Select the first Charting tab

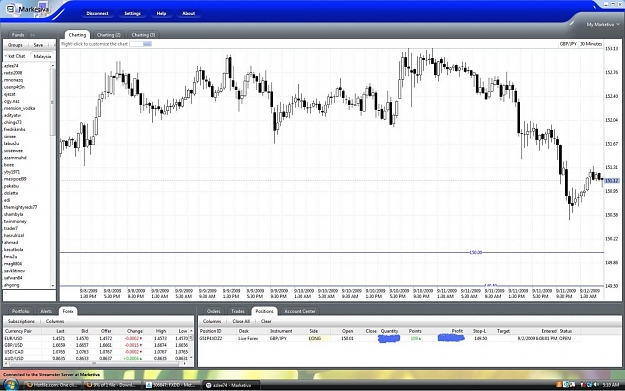tap(77, 35)
